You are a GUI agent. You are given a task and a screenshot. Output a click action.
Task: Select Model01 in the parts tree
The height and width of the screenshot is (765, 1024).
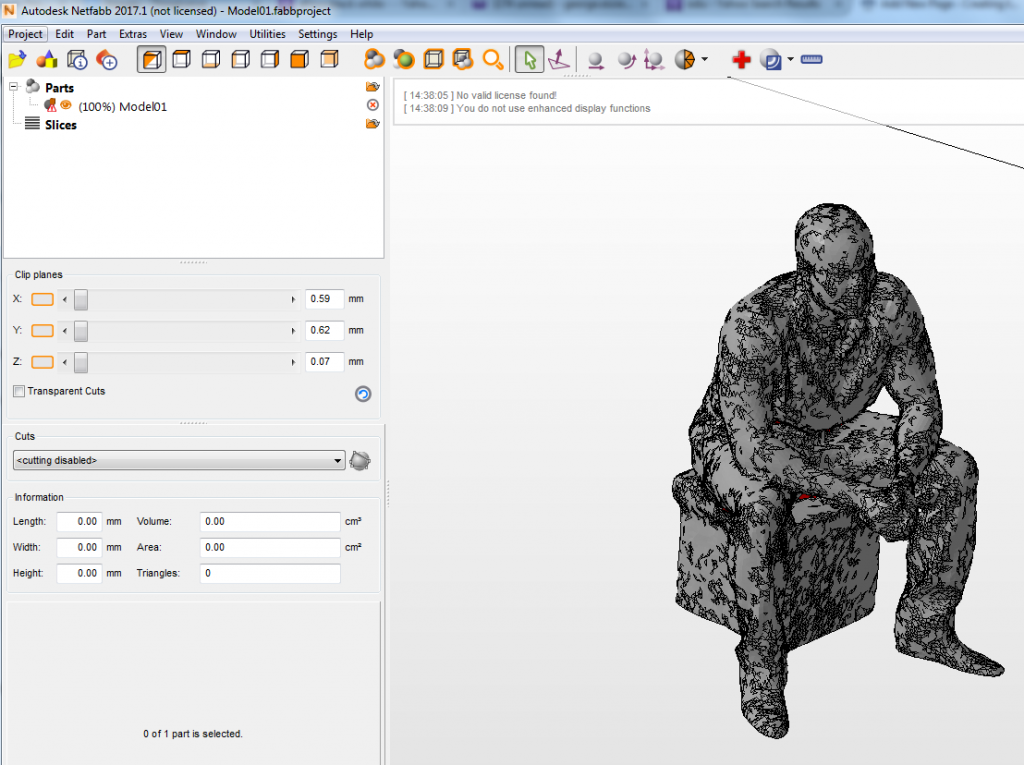(x=123, y=106)
